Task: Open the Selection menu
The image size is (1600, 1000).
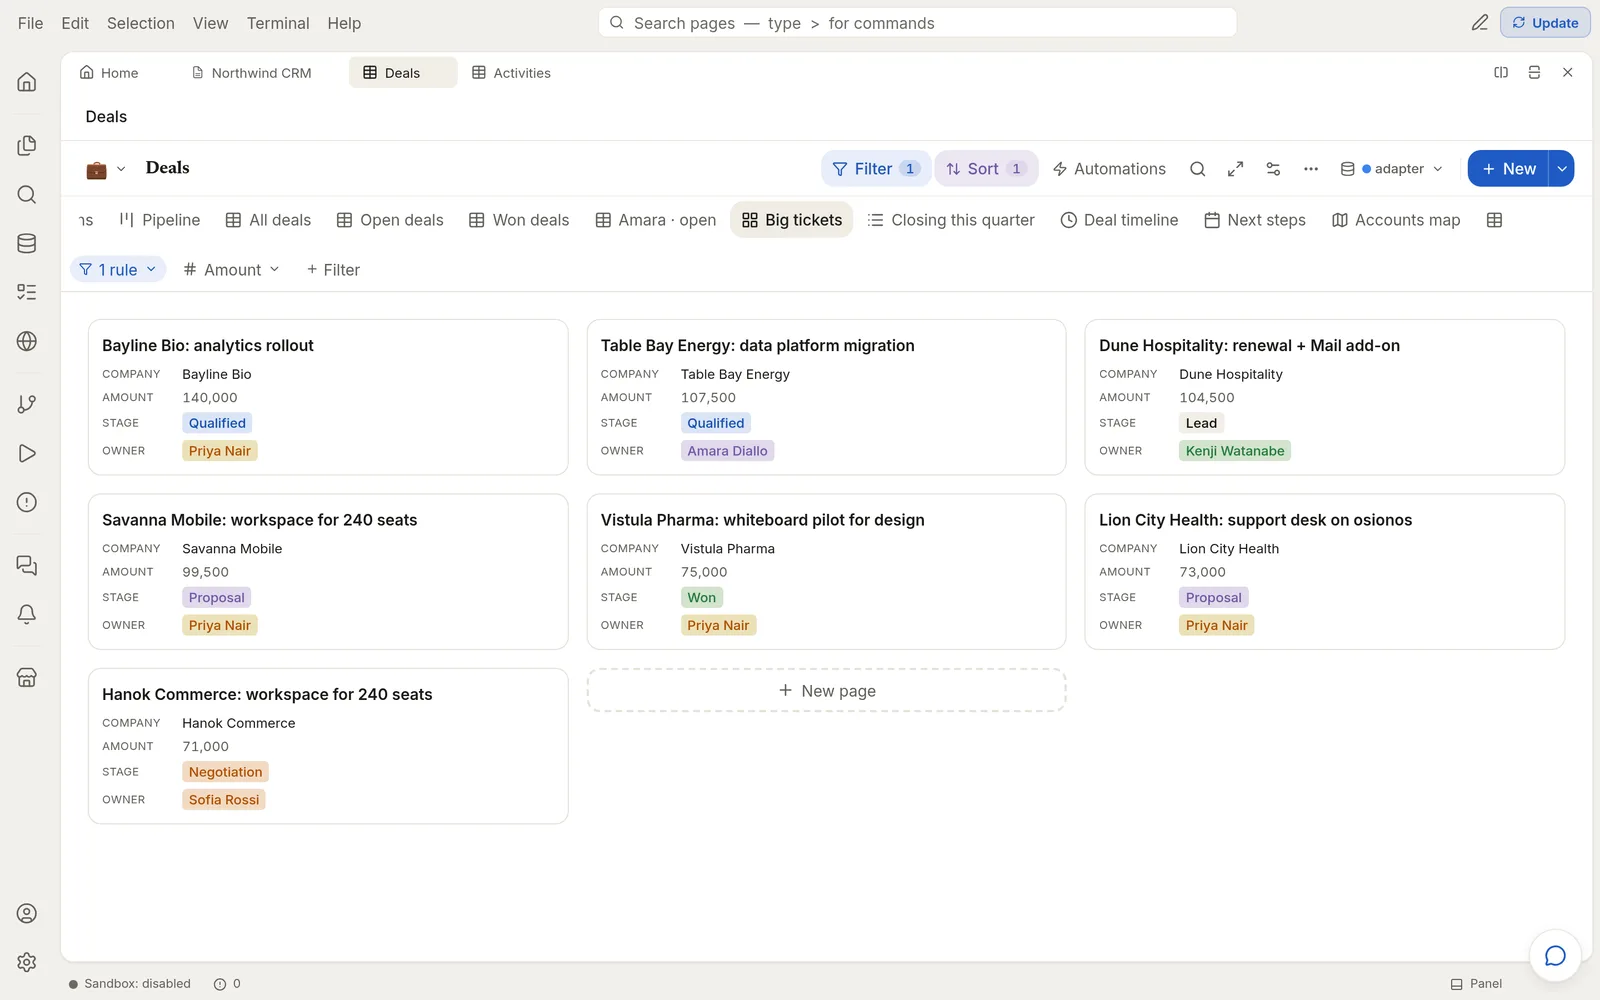Action: click(x=141, y=23)
